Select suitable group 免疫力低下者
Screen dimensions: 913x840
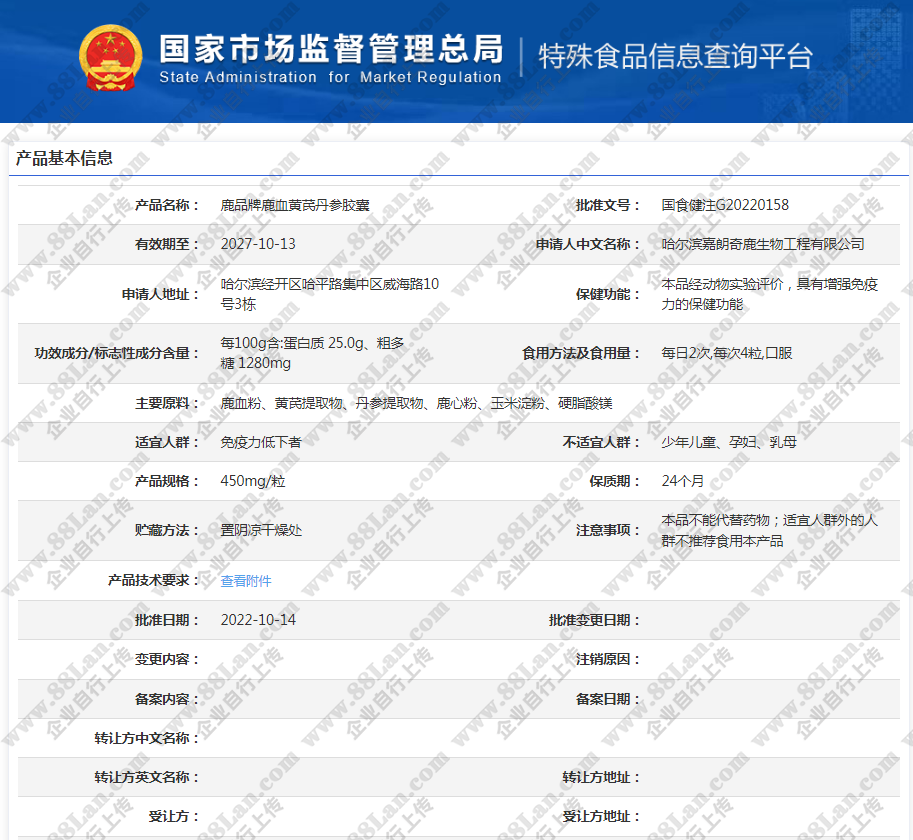click(261, 442)
